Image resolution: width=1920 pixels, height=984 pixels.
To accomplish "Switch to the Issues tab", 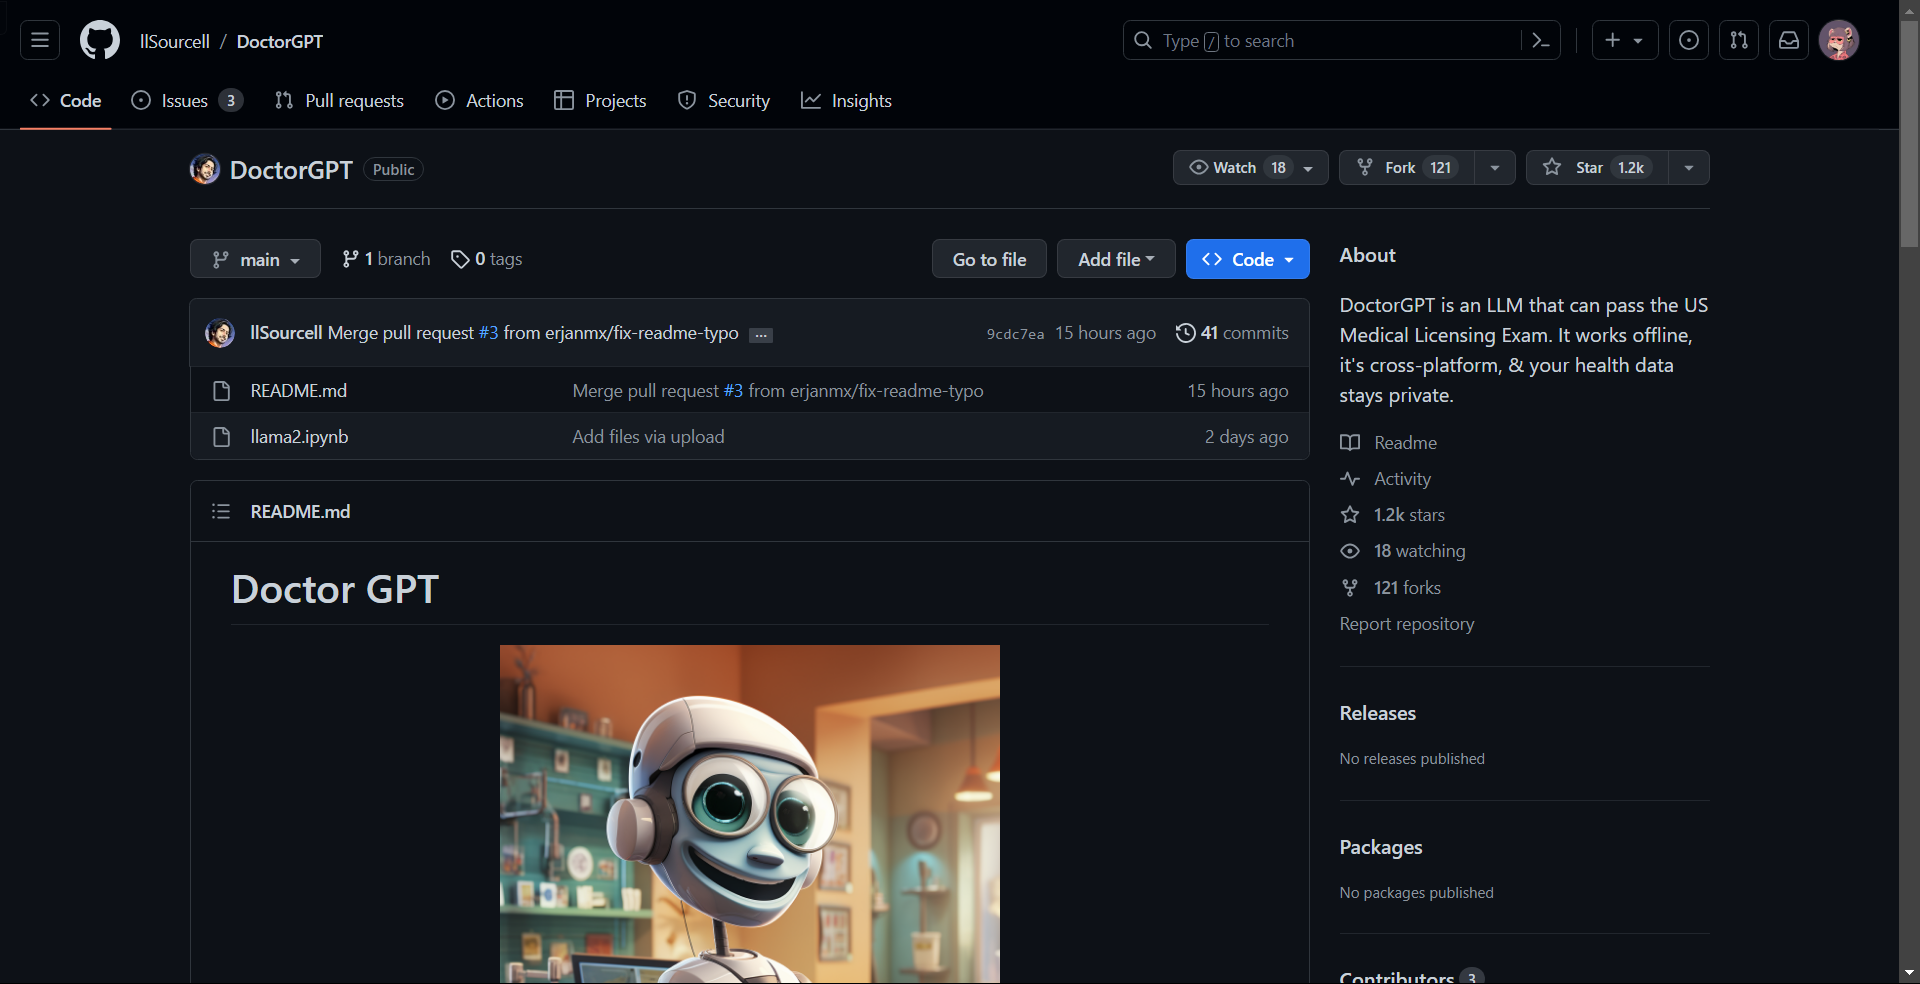I will click(186, 101).
